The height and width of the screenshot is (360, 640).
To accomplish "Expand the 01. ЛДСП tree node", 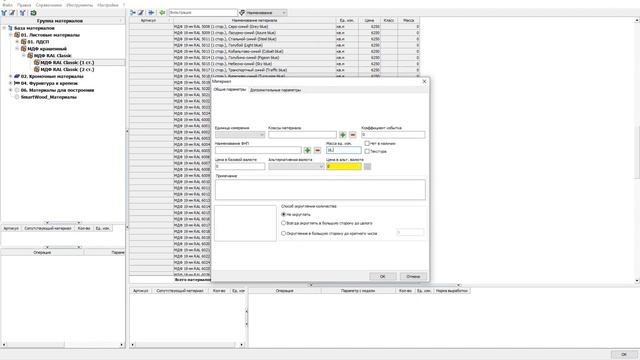I will click(x=17, y=42).
